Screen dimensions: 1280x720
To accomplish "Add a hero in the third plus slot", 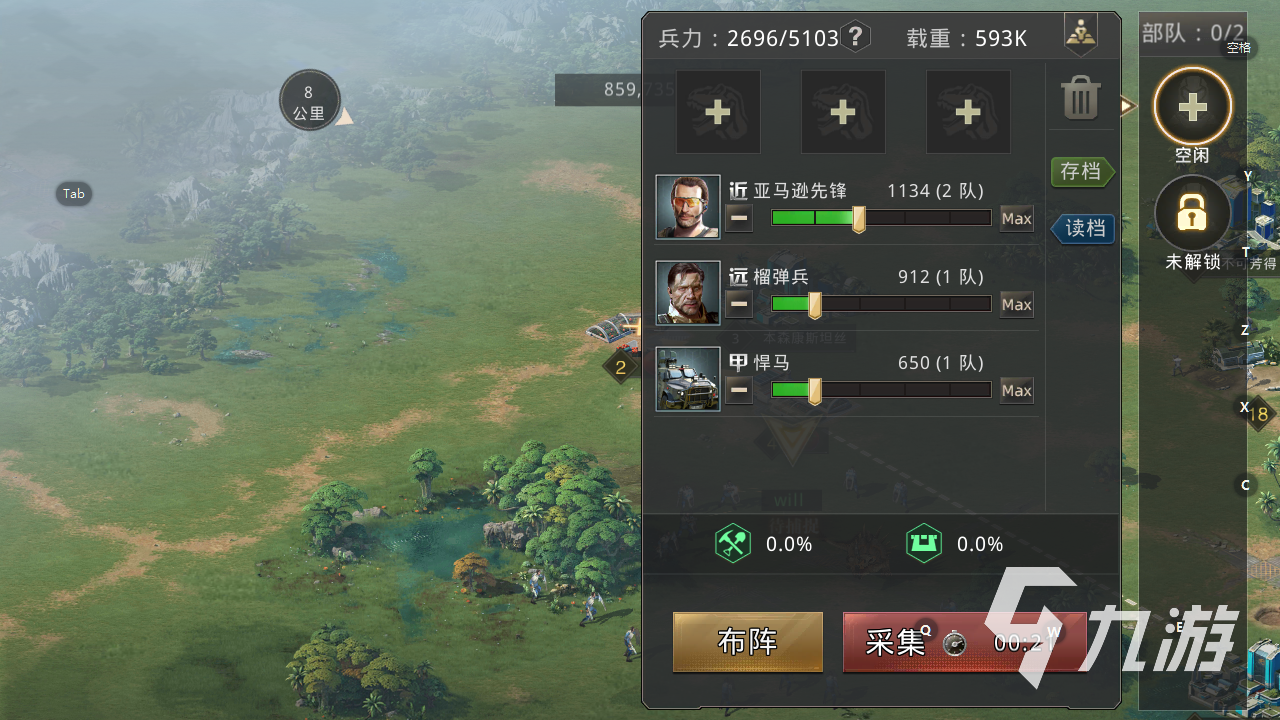I will coord(968,112).
